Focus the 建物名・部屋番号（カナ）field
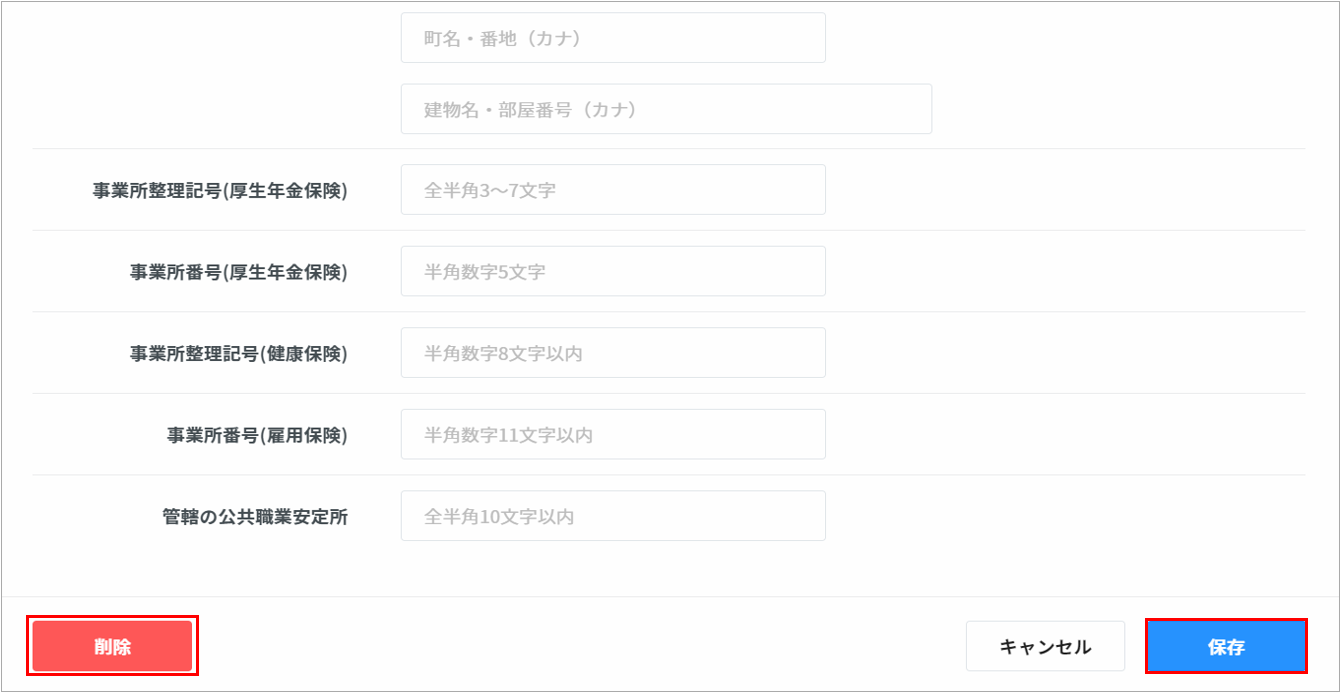This screenshot has width=1342, height=693. [666, 109]
